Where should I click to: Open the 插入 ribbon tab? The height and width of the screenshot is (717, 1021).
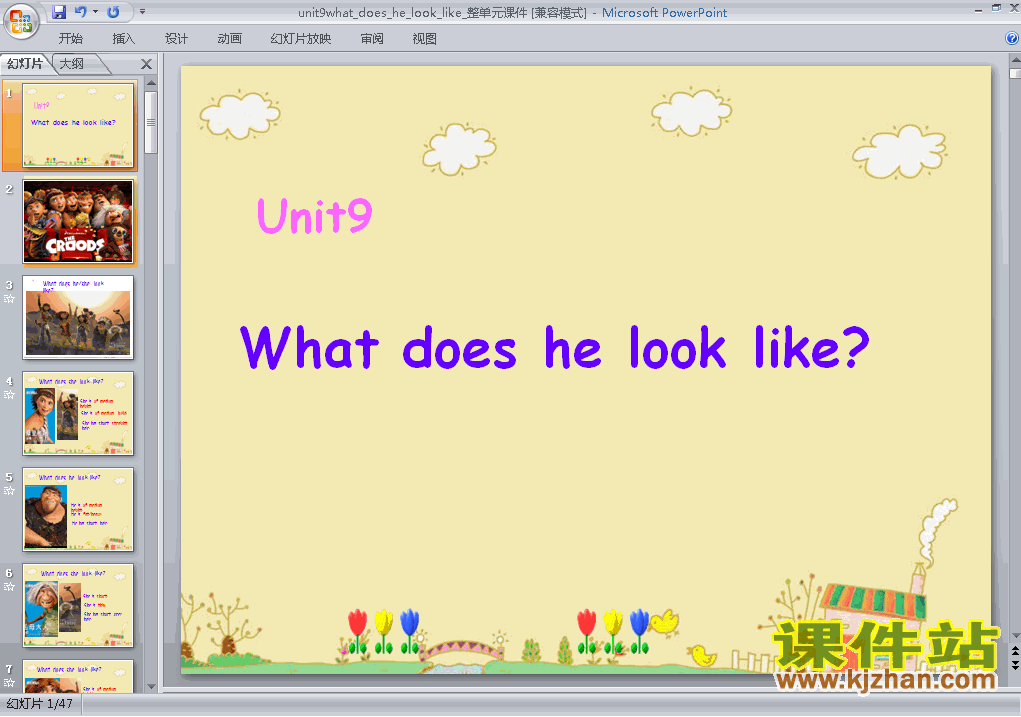(x=123, y=38)
